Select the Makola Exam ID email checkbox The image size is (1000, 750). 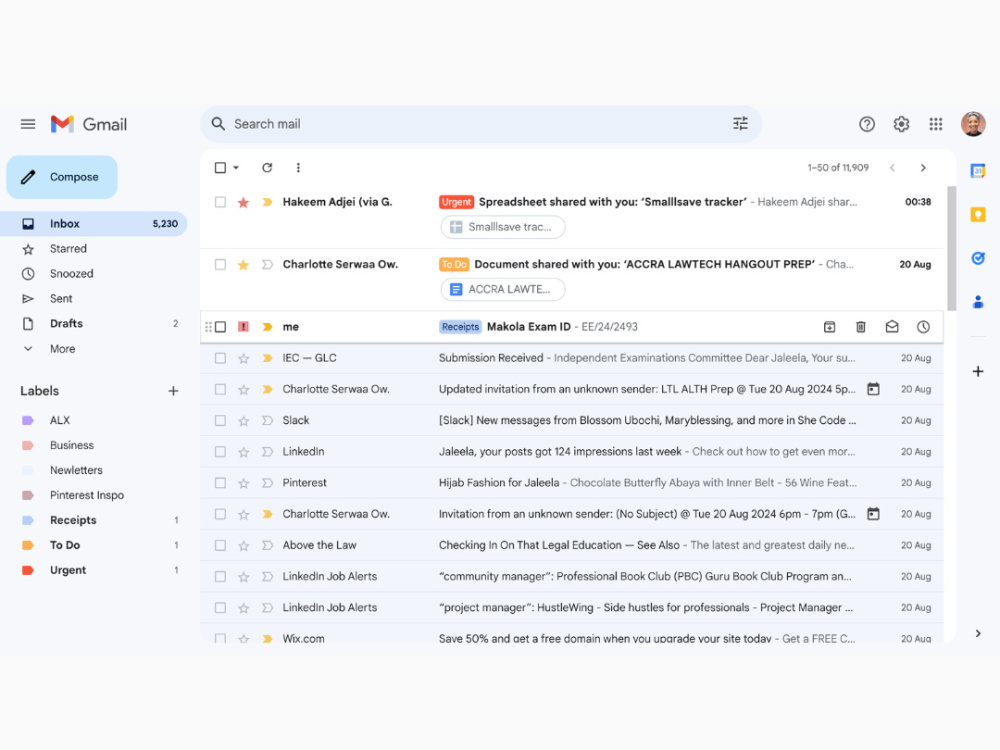tap(220, 327)
